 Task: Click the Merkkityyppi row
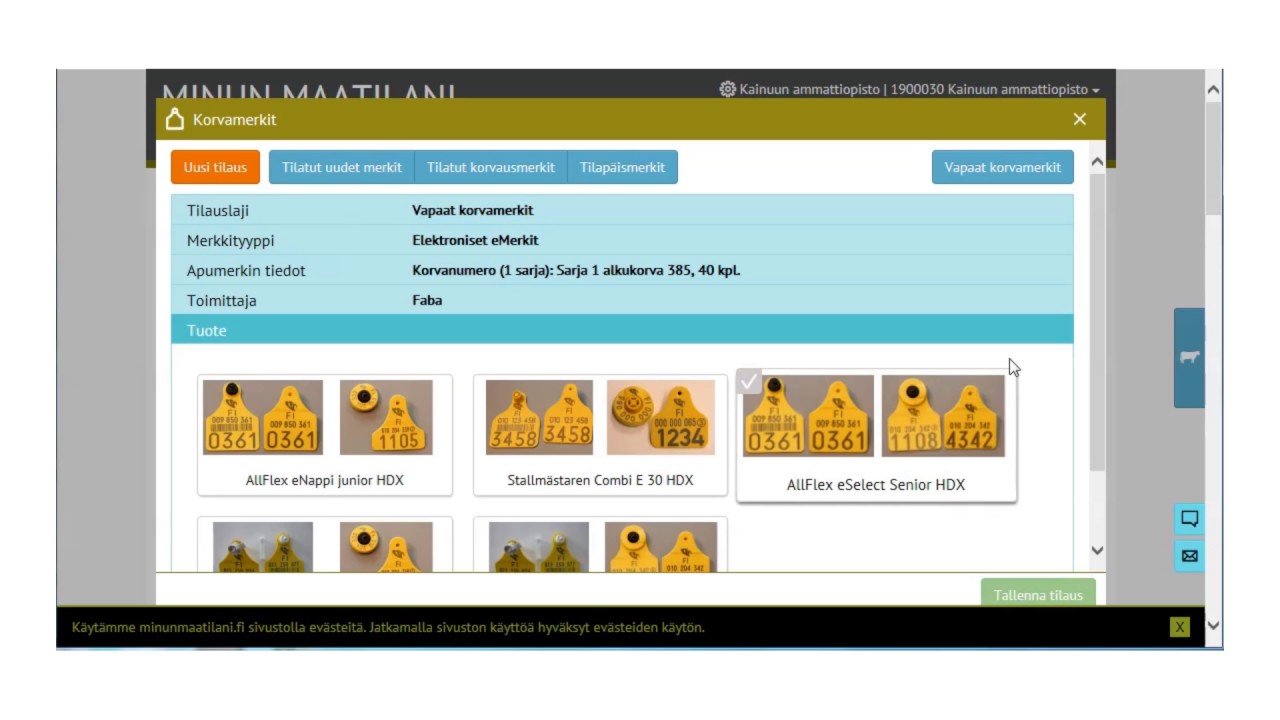[622, 240]
